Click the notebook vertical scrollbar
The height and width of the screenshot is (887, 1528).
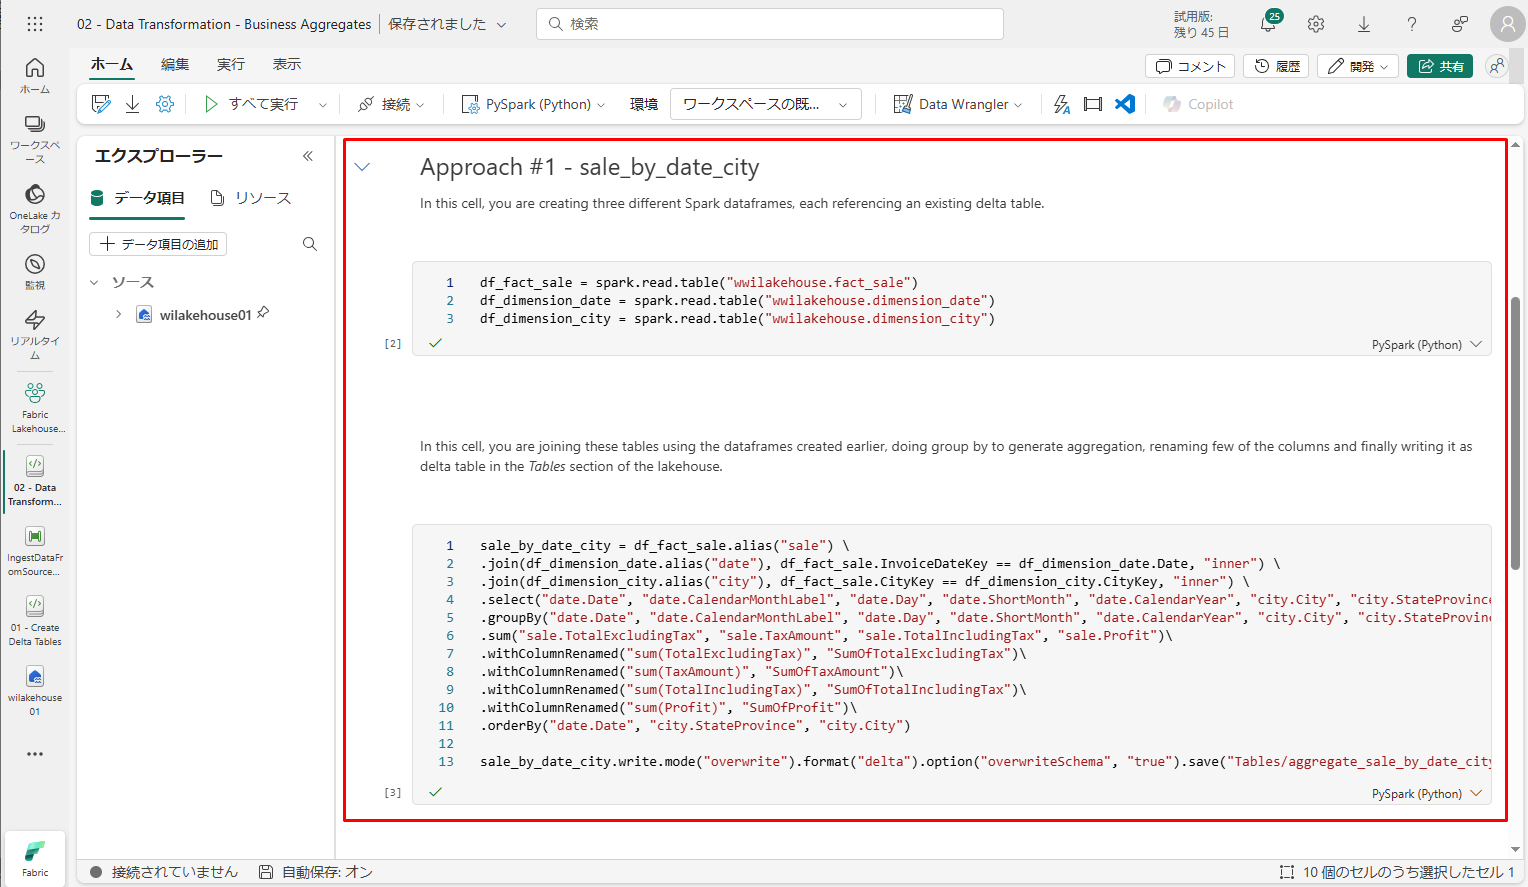[x=1515, y=430]
